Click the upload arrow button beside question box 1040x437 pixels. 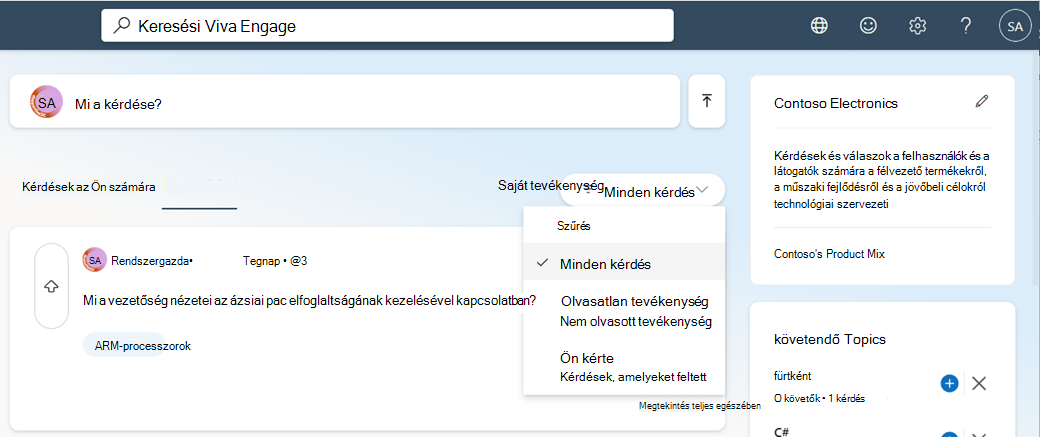point(707,101)
